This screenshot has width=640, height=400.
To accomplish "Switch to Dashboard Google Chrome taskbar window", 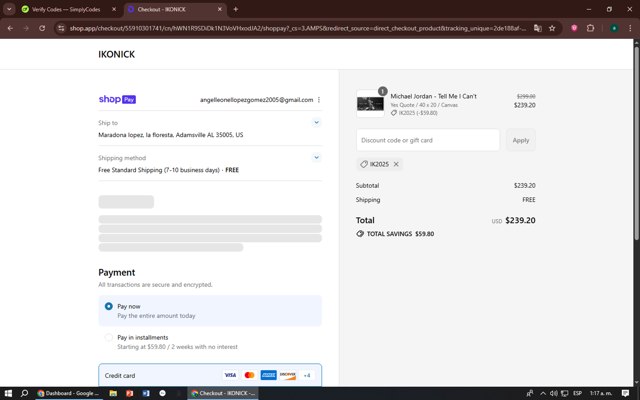I will 69,393.
